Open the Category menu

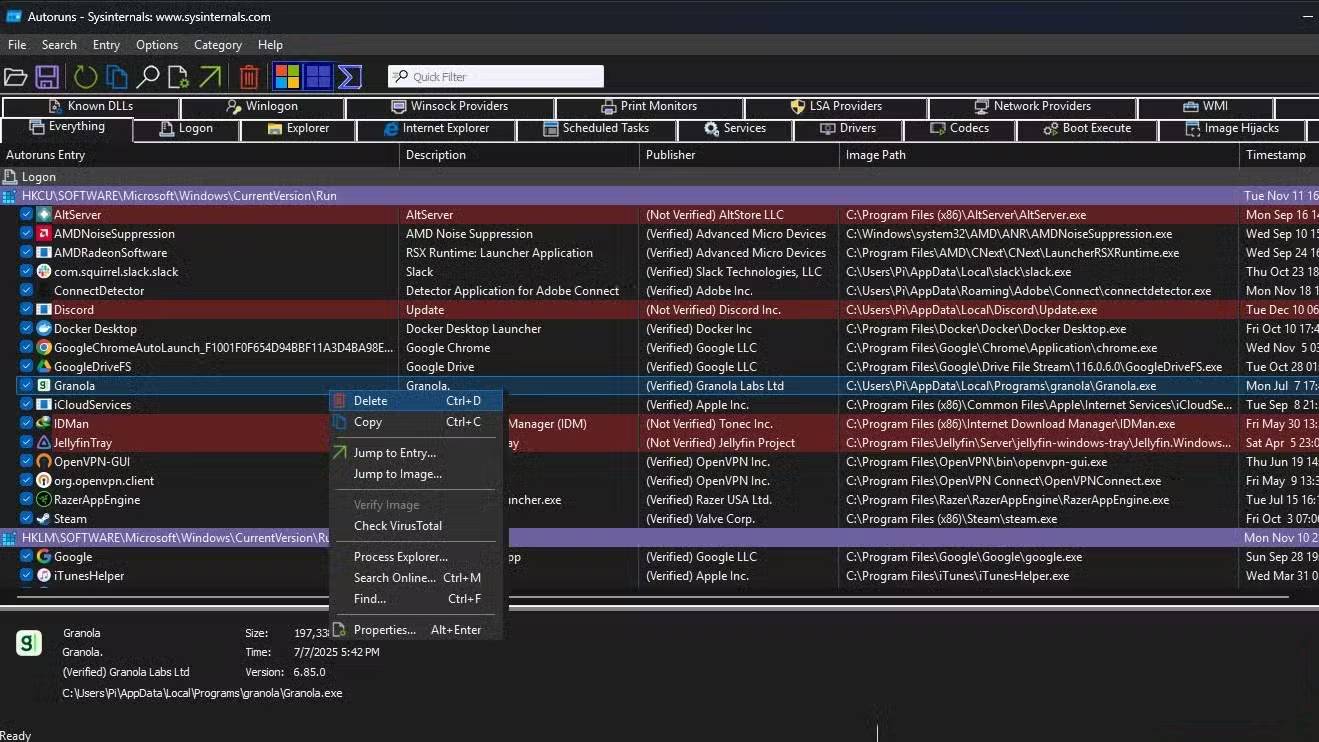click(x=218, y=45)
